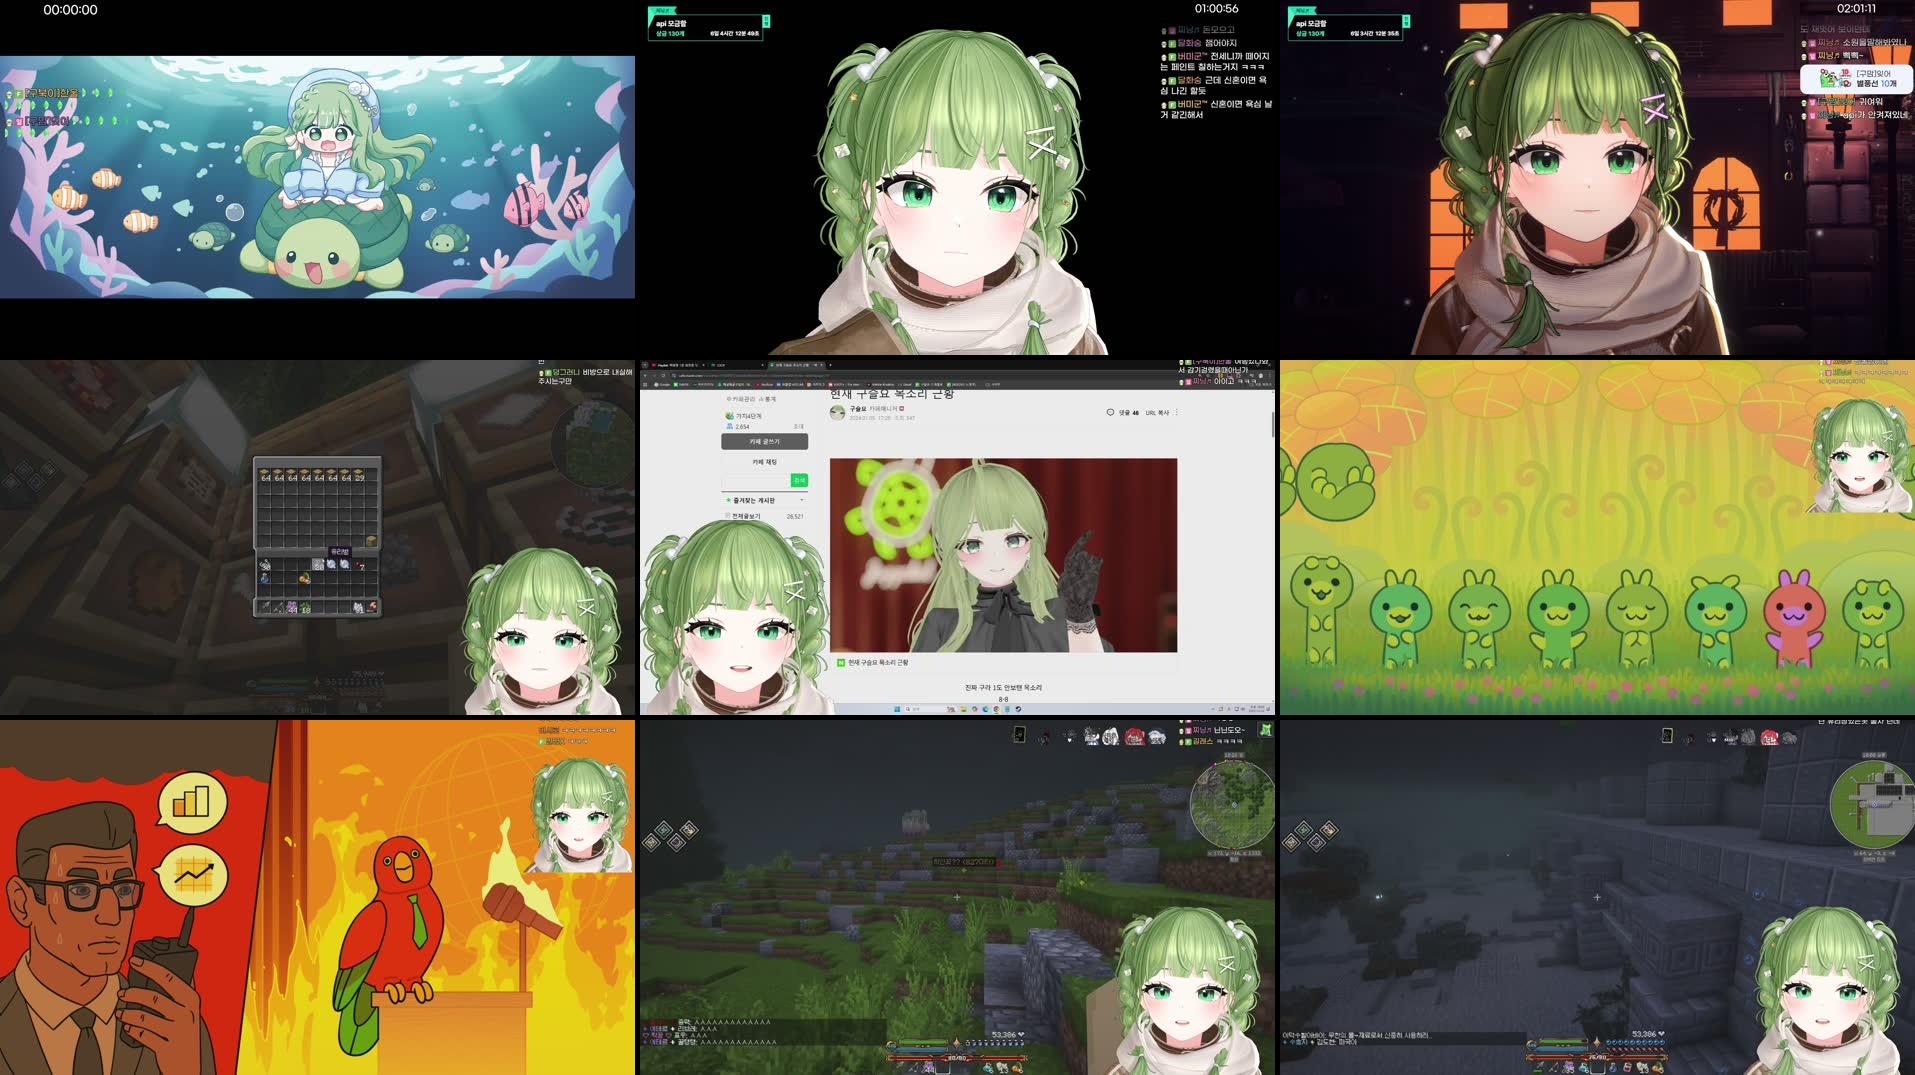Open the 전체글보기 all posts board
The image size is (1915, 1075).
point(746,516)
